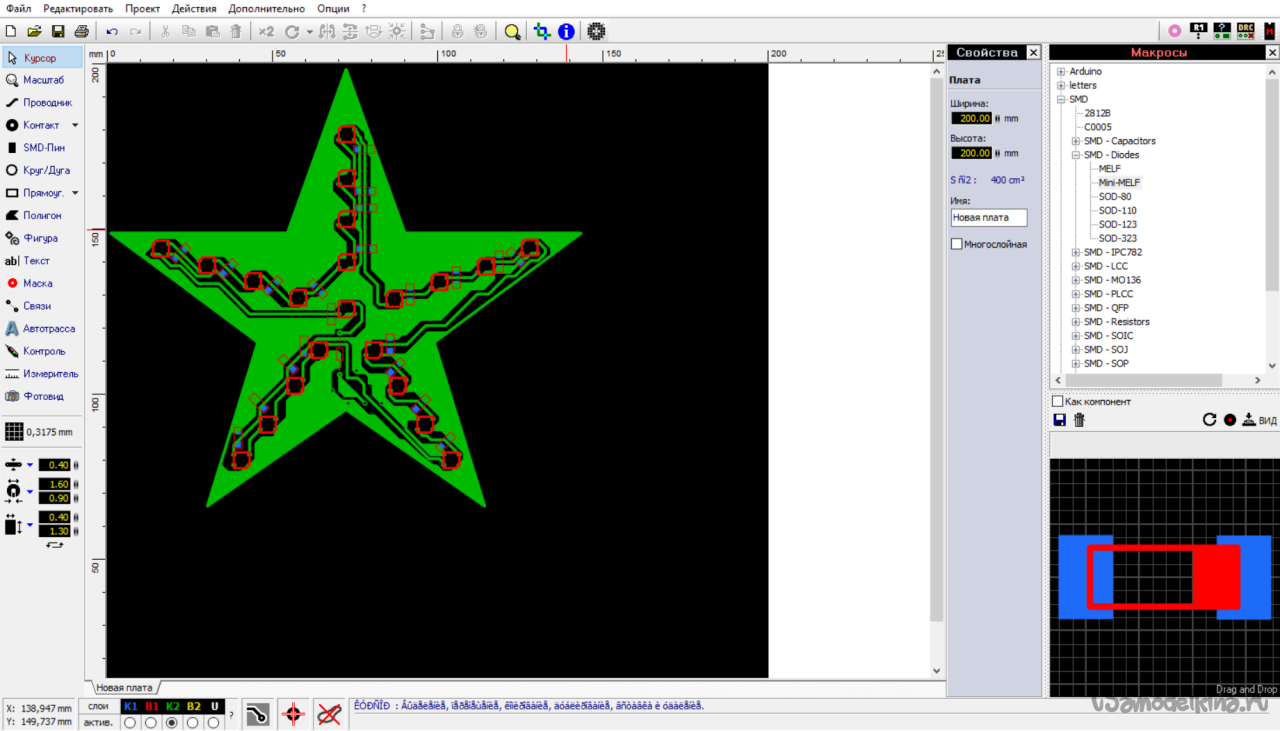This screenshot has height=731, width=1280.
Task: Check the Как компонент checkbox
Action: click(x=1058, y=401)
